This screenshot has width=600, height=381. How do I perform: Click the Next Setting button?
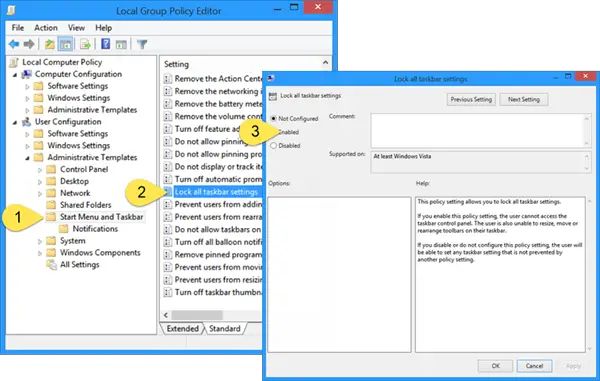tap(523, 99)
